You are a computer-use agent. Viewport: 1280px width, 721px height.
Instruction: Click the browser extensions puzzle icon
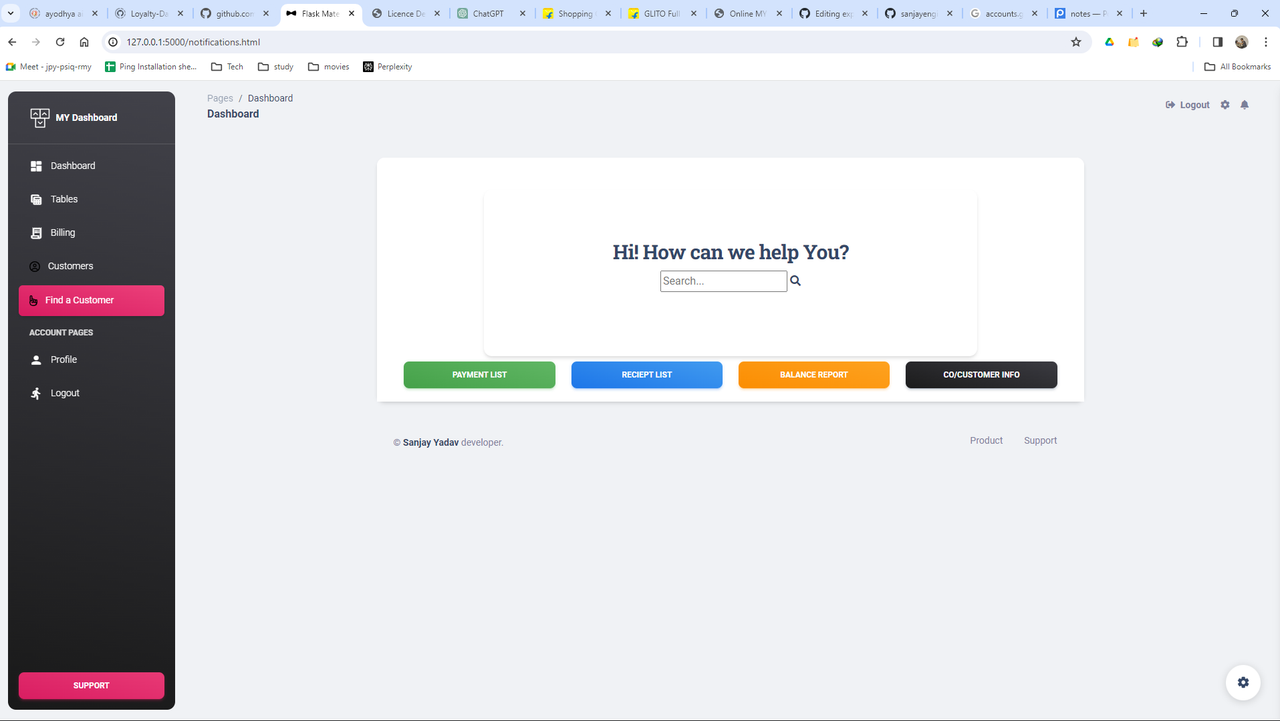(x=1182, y=42)
